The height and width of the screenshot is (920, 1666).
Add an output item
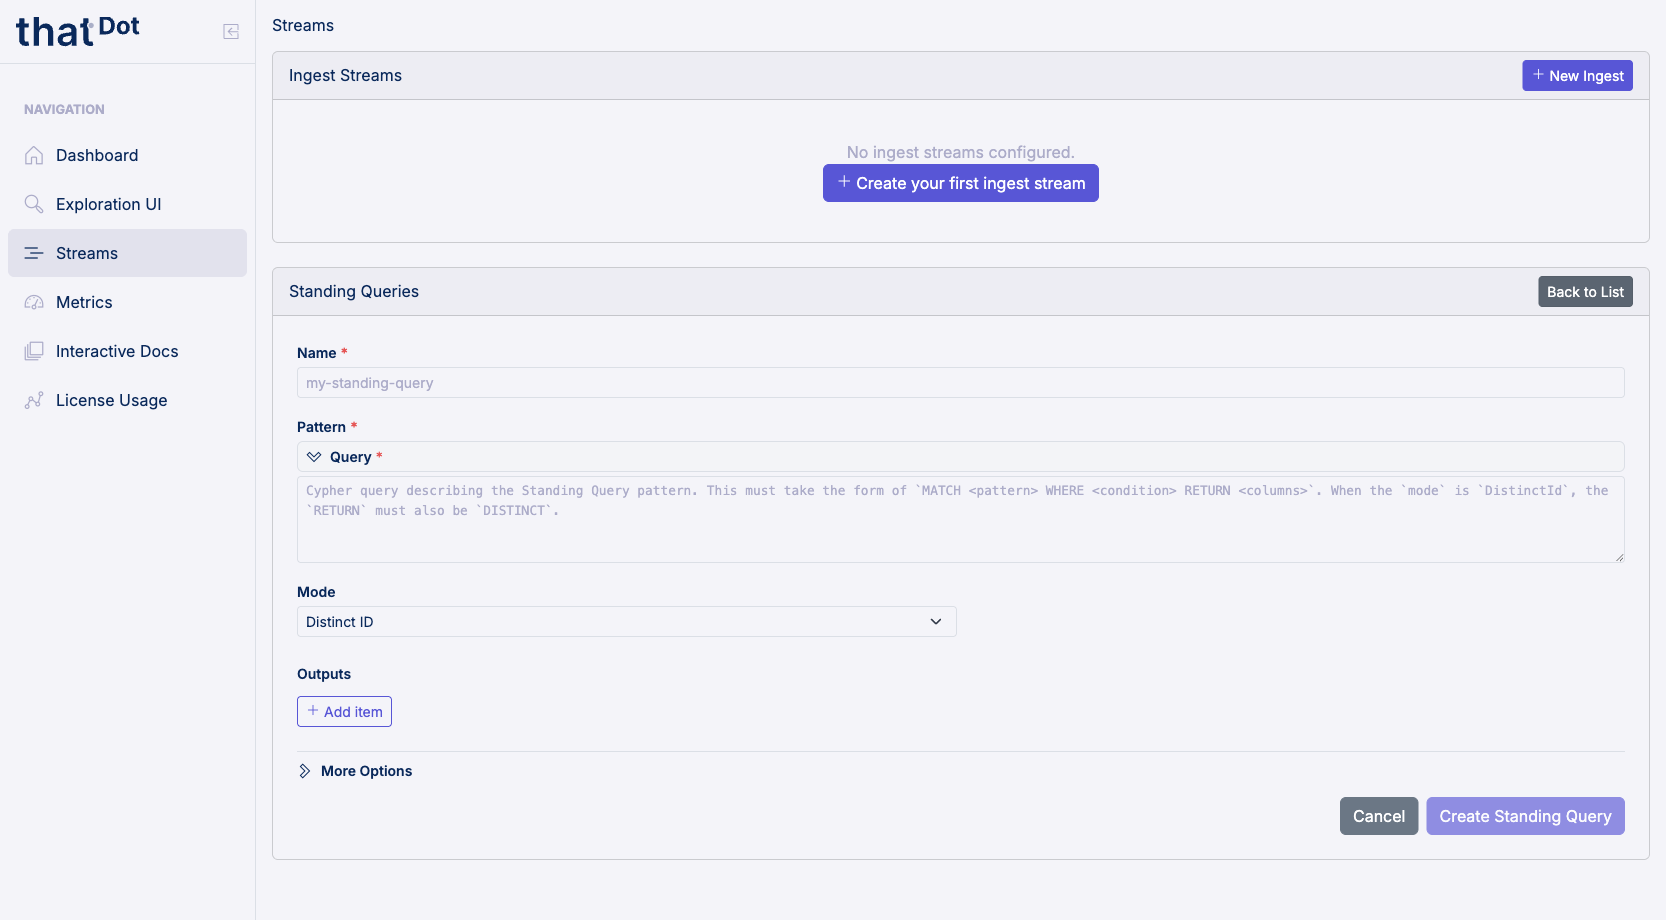tap(344, 712)
